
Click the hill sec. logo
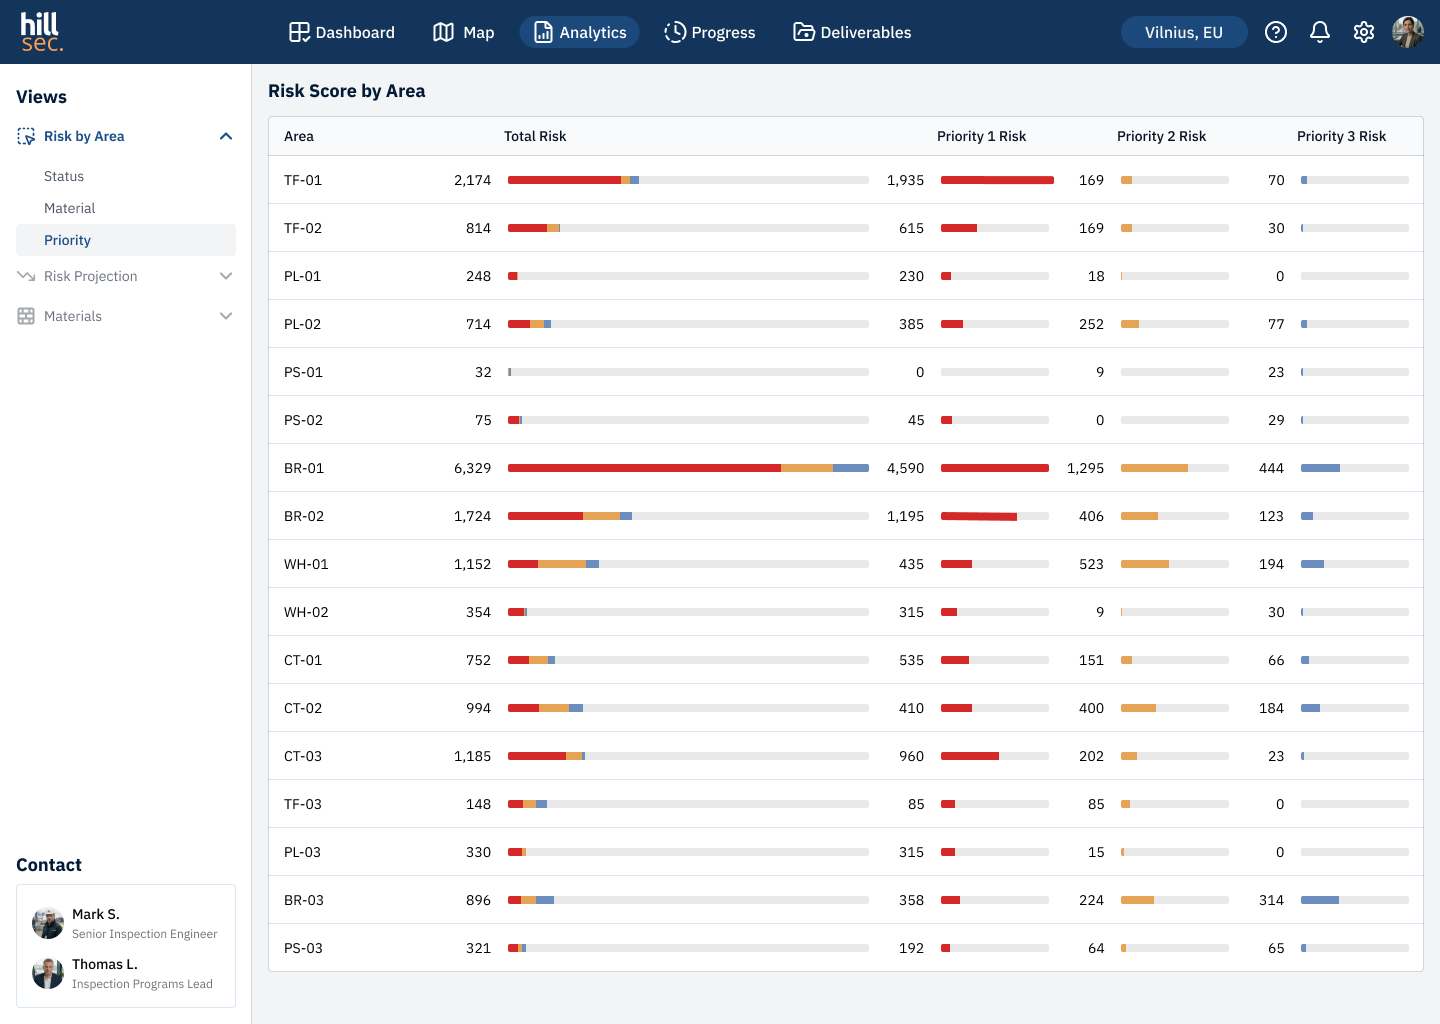click(41, 32)
